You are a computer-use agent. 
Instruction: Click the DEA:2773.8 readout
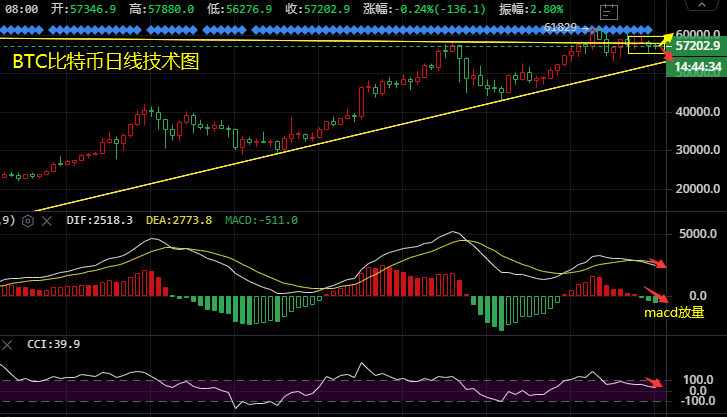point(179,220)
